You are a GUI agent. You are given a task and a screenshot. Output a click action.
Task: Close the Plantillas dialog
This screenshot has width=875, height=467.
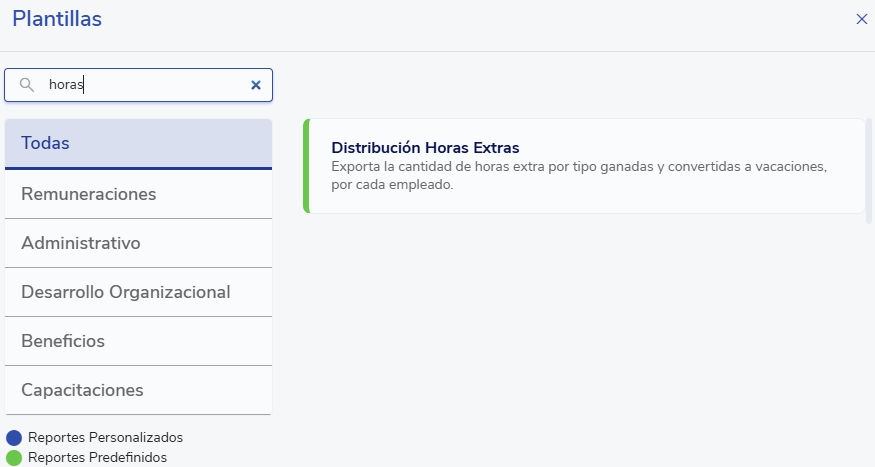861,19
